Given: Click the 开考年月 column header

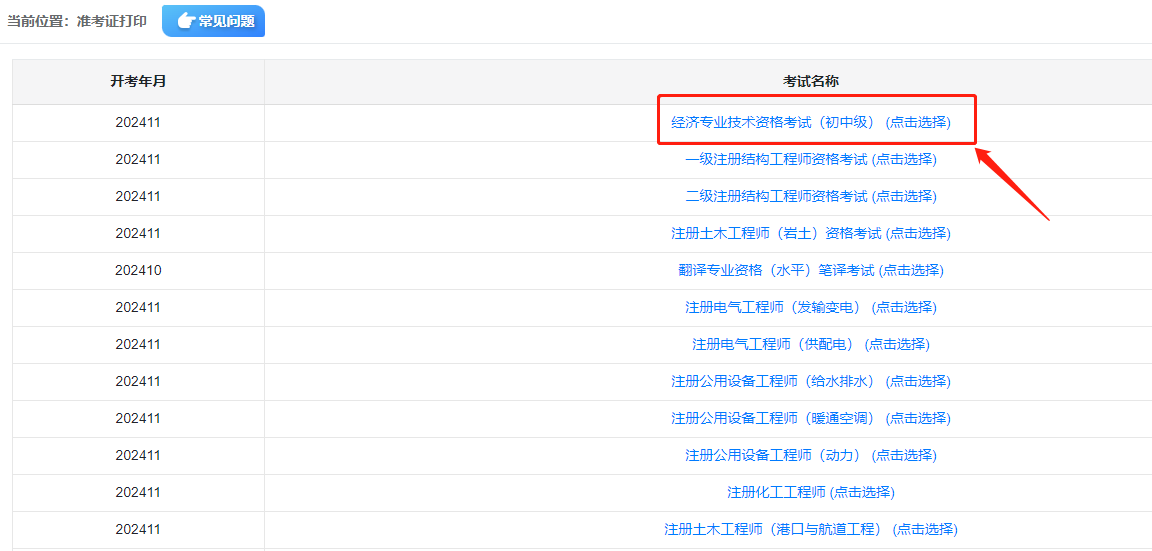Looking at the screenshot, I should pyautogui.click(x=138, y=81).
